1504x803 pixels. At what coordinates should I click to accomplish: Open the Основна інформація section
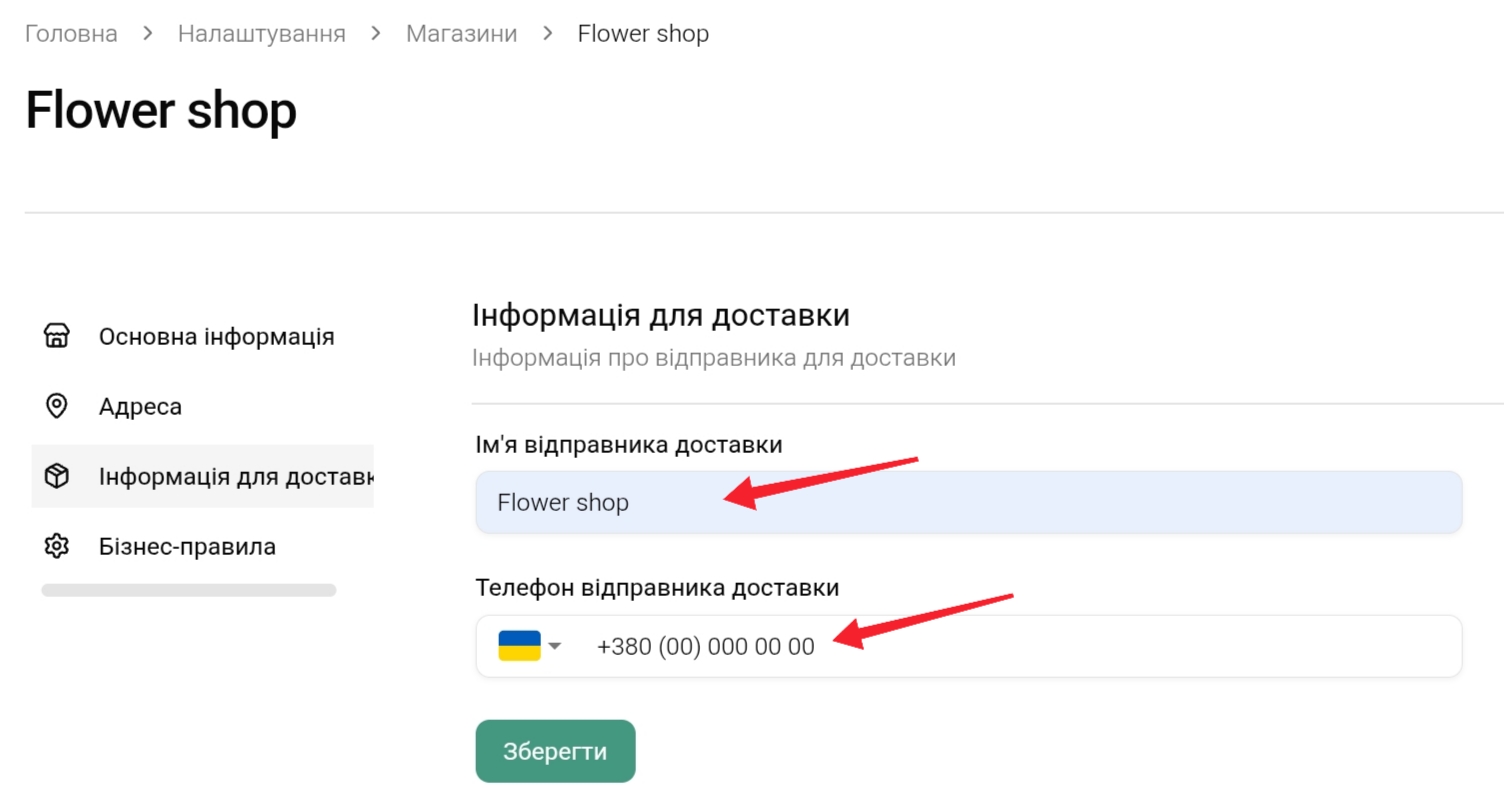(x=216, y=336)
